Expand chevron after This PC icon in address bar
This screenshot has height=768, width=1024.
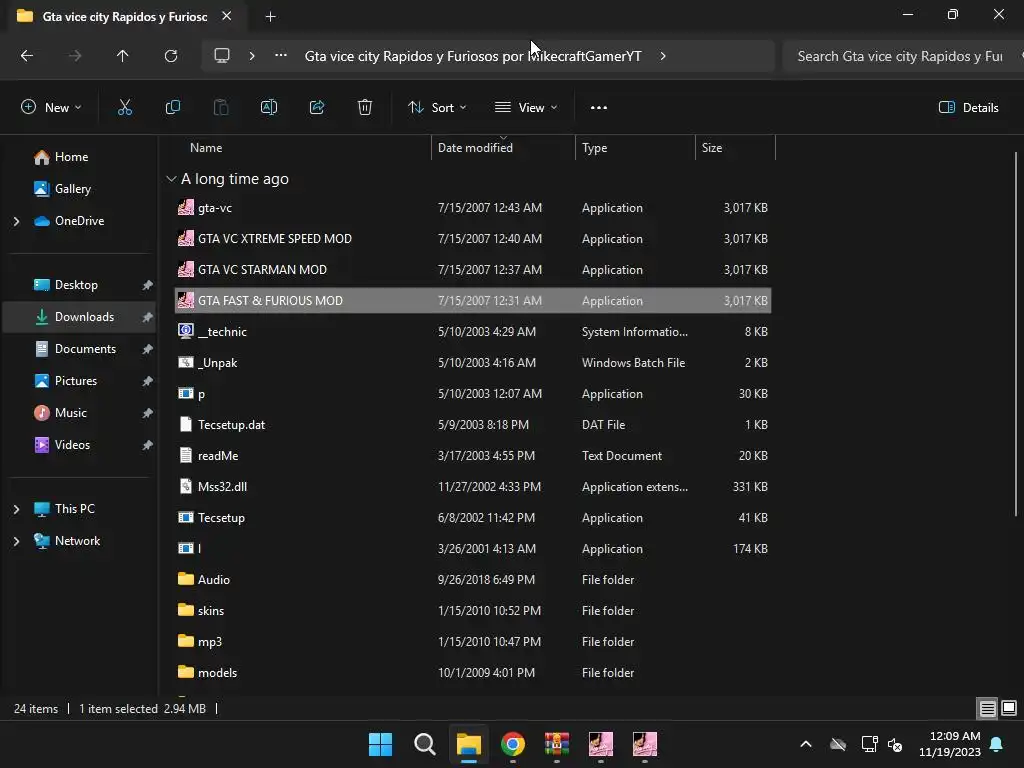coord(252,56)
